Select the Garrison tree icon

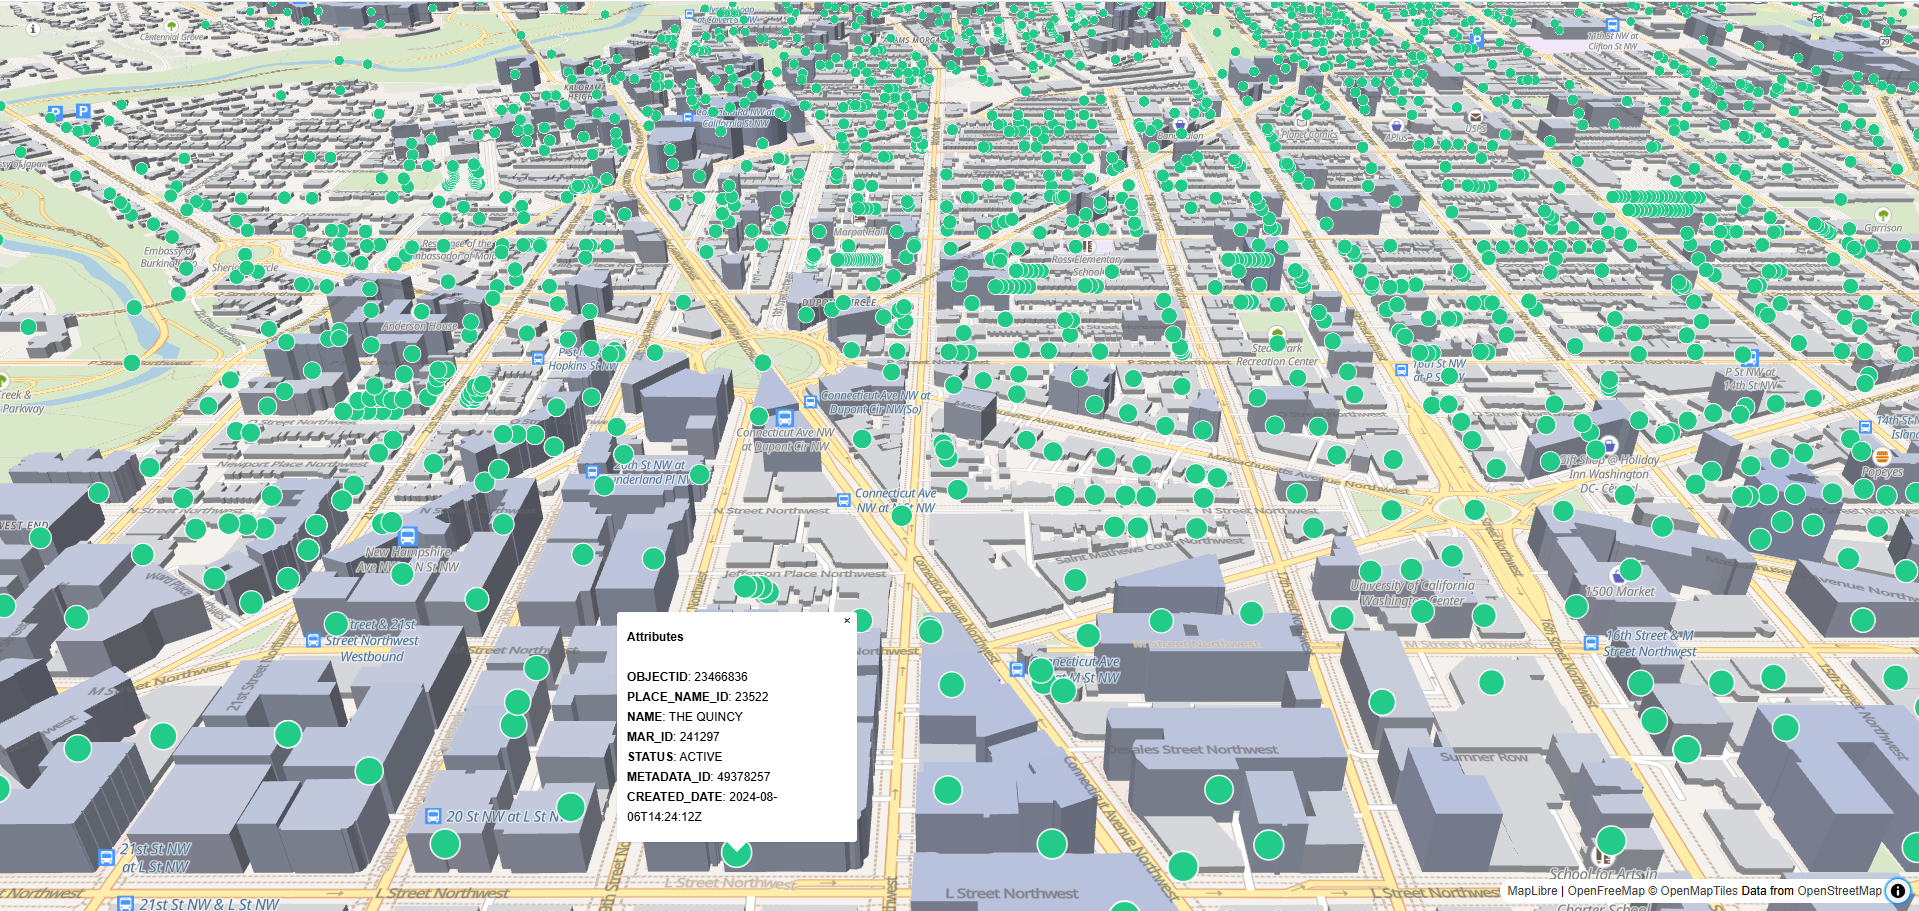[1883, 215]
